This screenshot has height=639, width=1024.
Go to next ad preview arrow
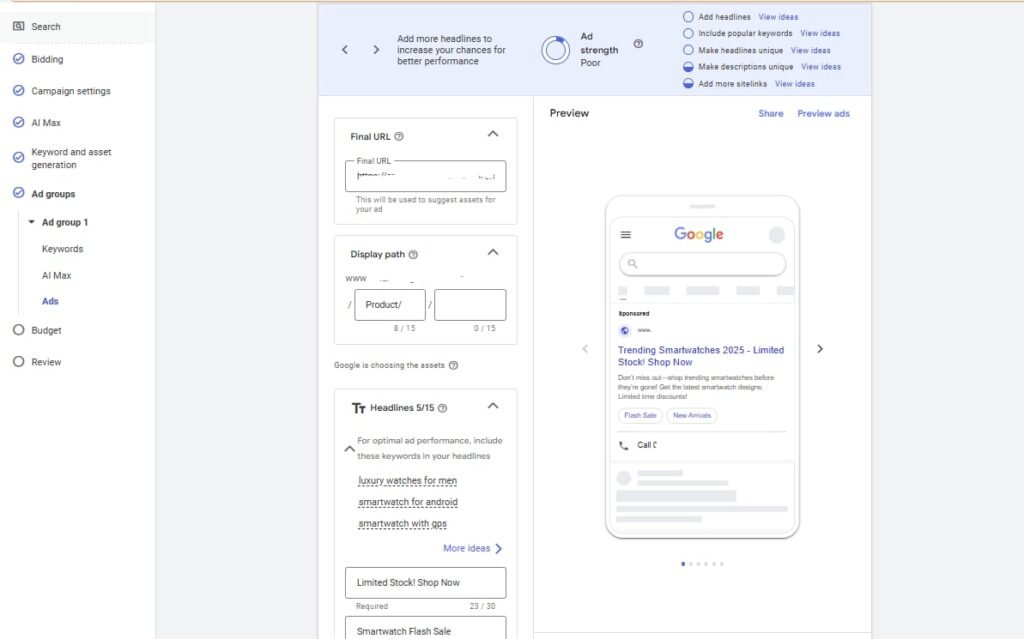[820, 349]
